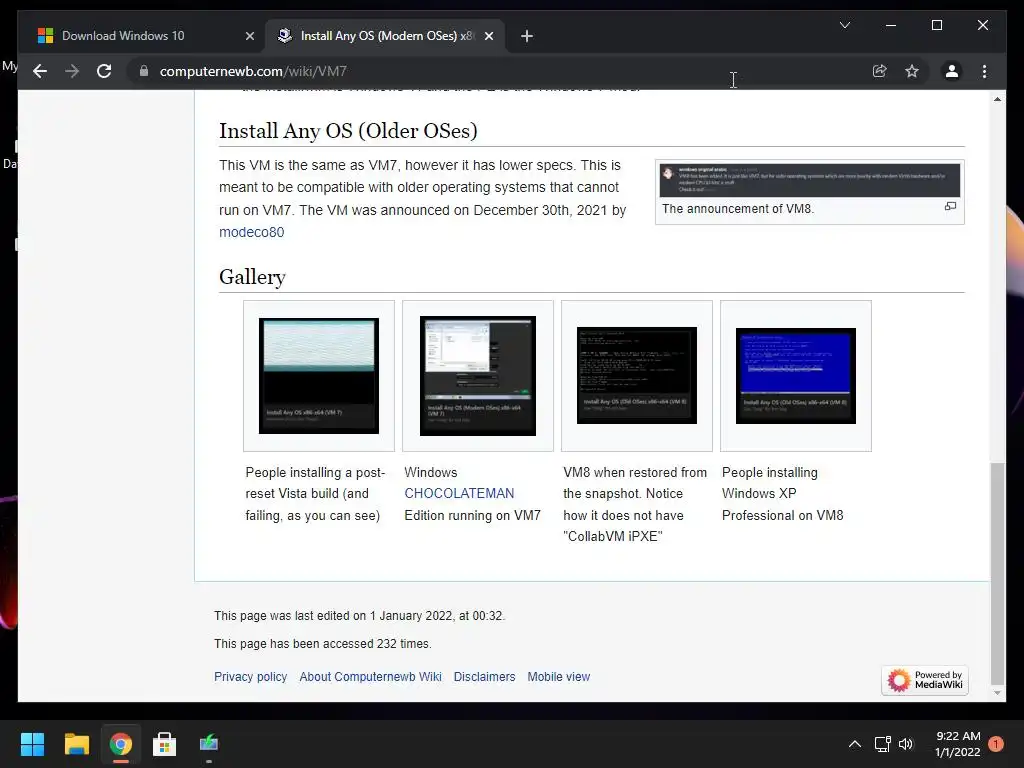
Task: Reload the page with the refresh icon
Action: (x=104, y=71)
